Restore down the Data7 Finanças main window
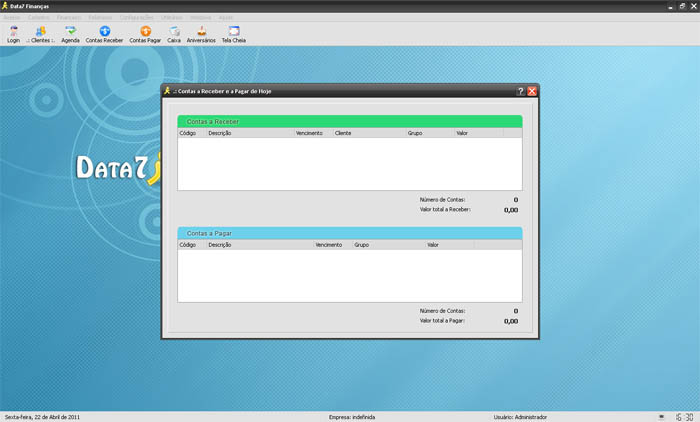This screenshot has height=422, width=700. click(682, 6)
